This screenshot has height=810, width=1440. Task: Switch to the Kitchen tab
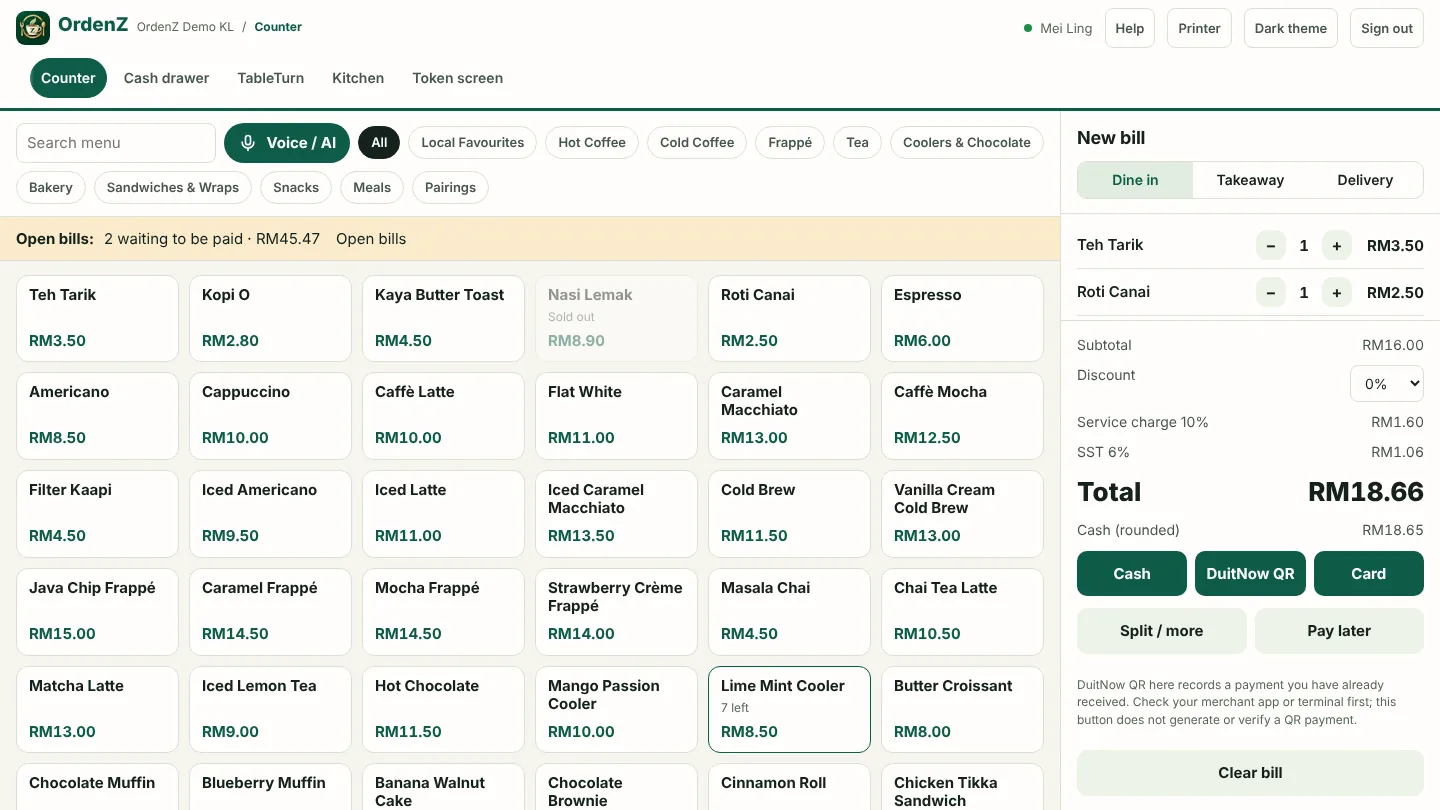point(358,78)
